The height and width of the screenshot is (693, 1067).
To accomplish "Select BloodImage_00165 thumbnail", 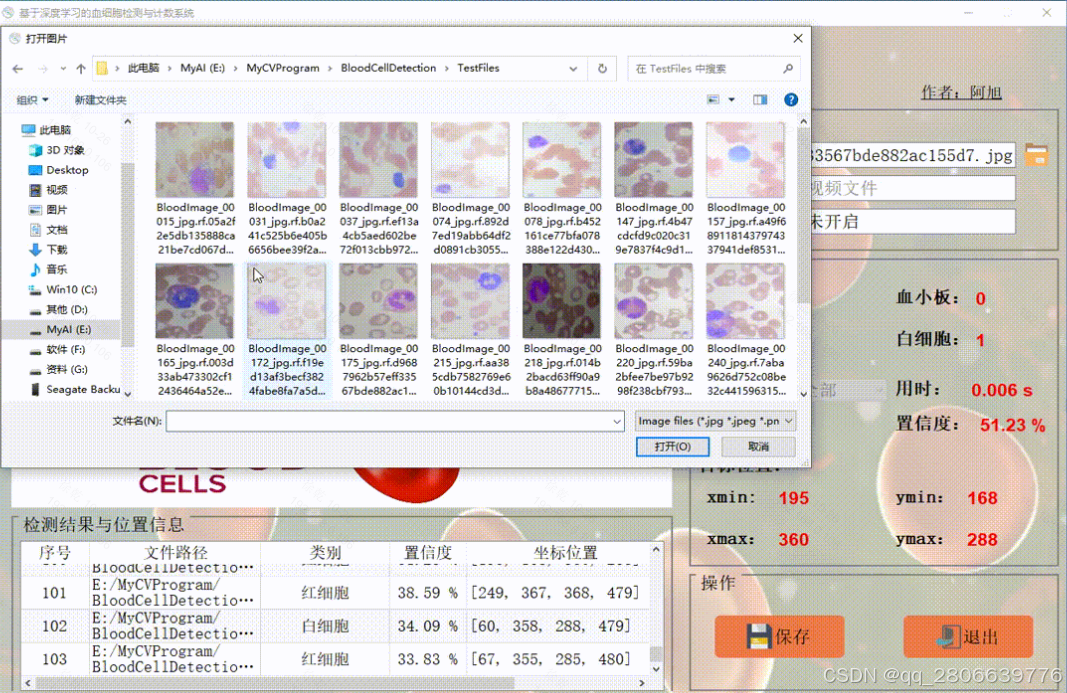I will click(195, 301).
